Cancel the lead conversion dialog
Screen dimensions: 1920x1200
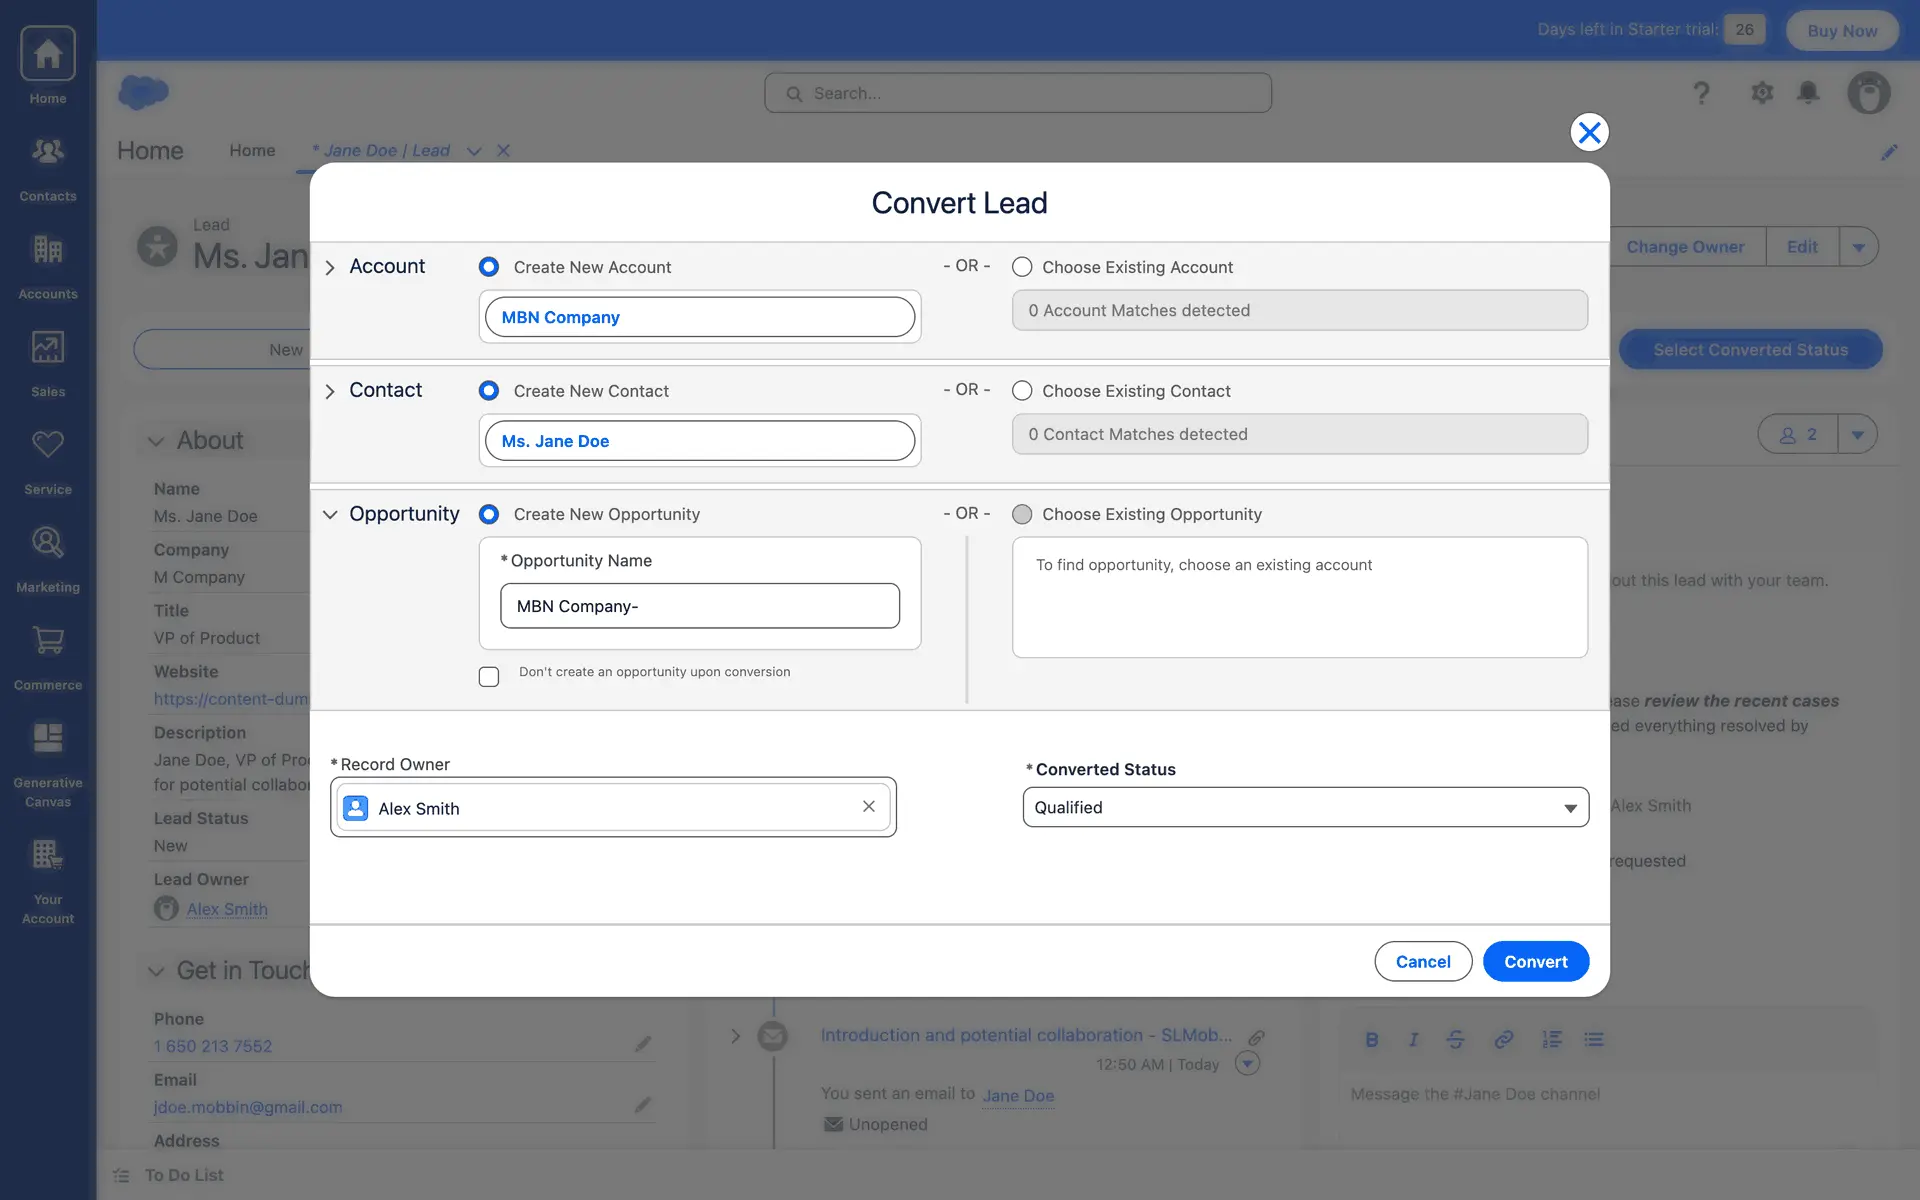[x=1422, y=961]
